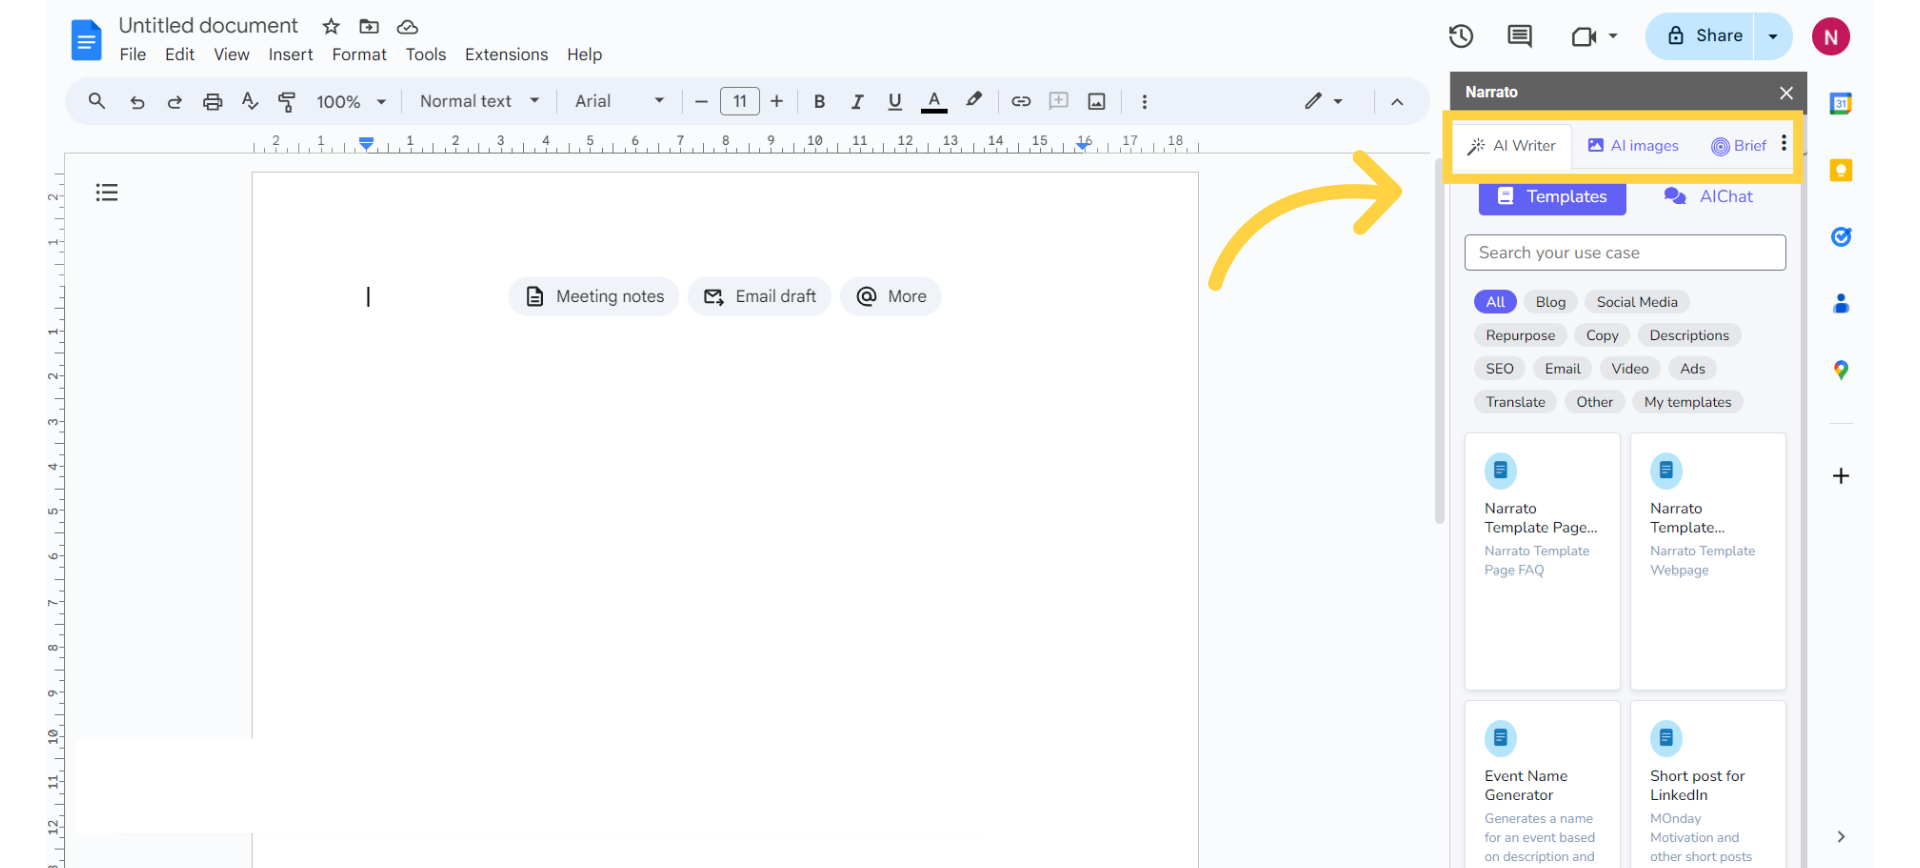Add a comment from toolbar
Image resolution: width=1920 pixels, height=868 pixels.
[x=1059, y=101]
